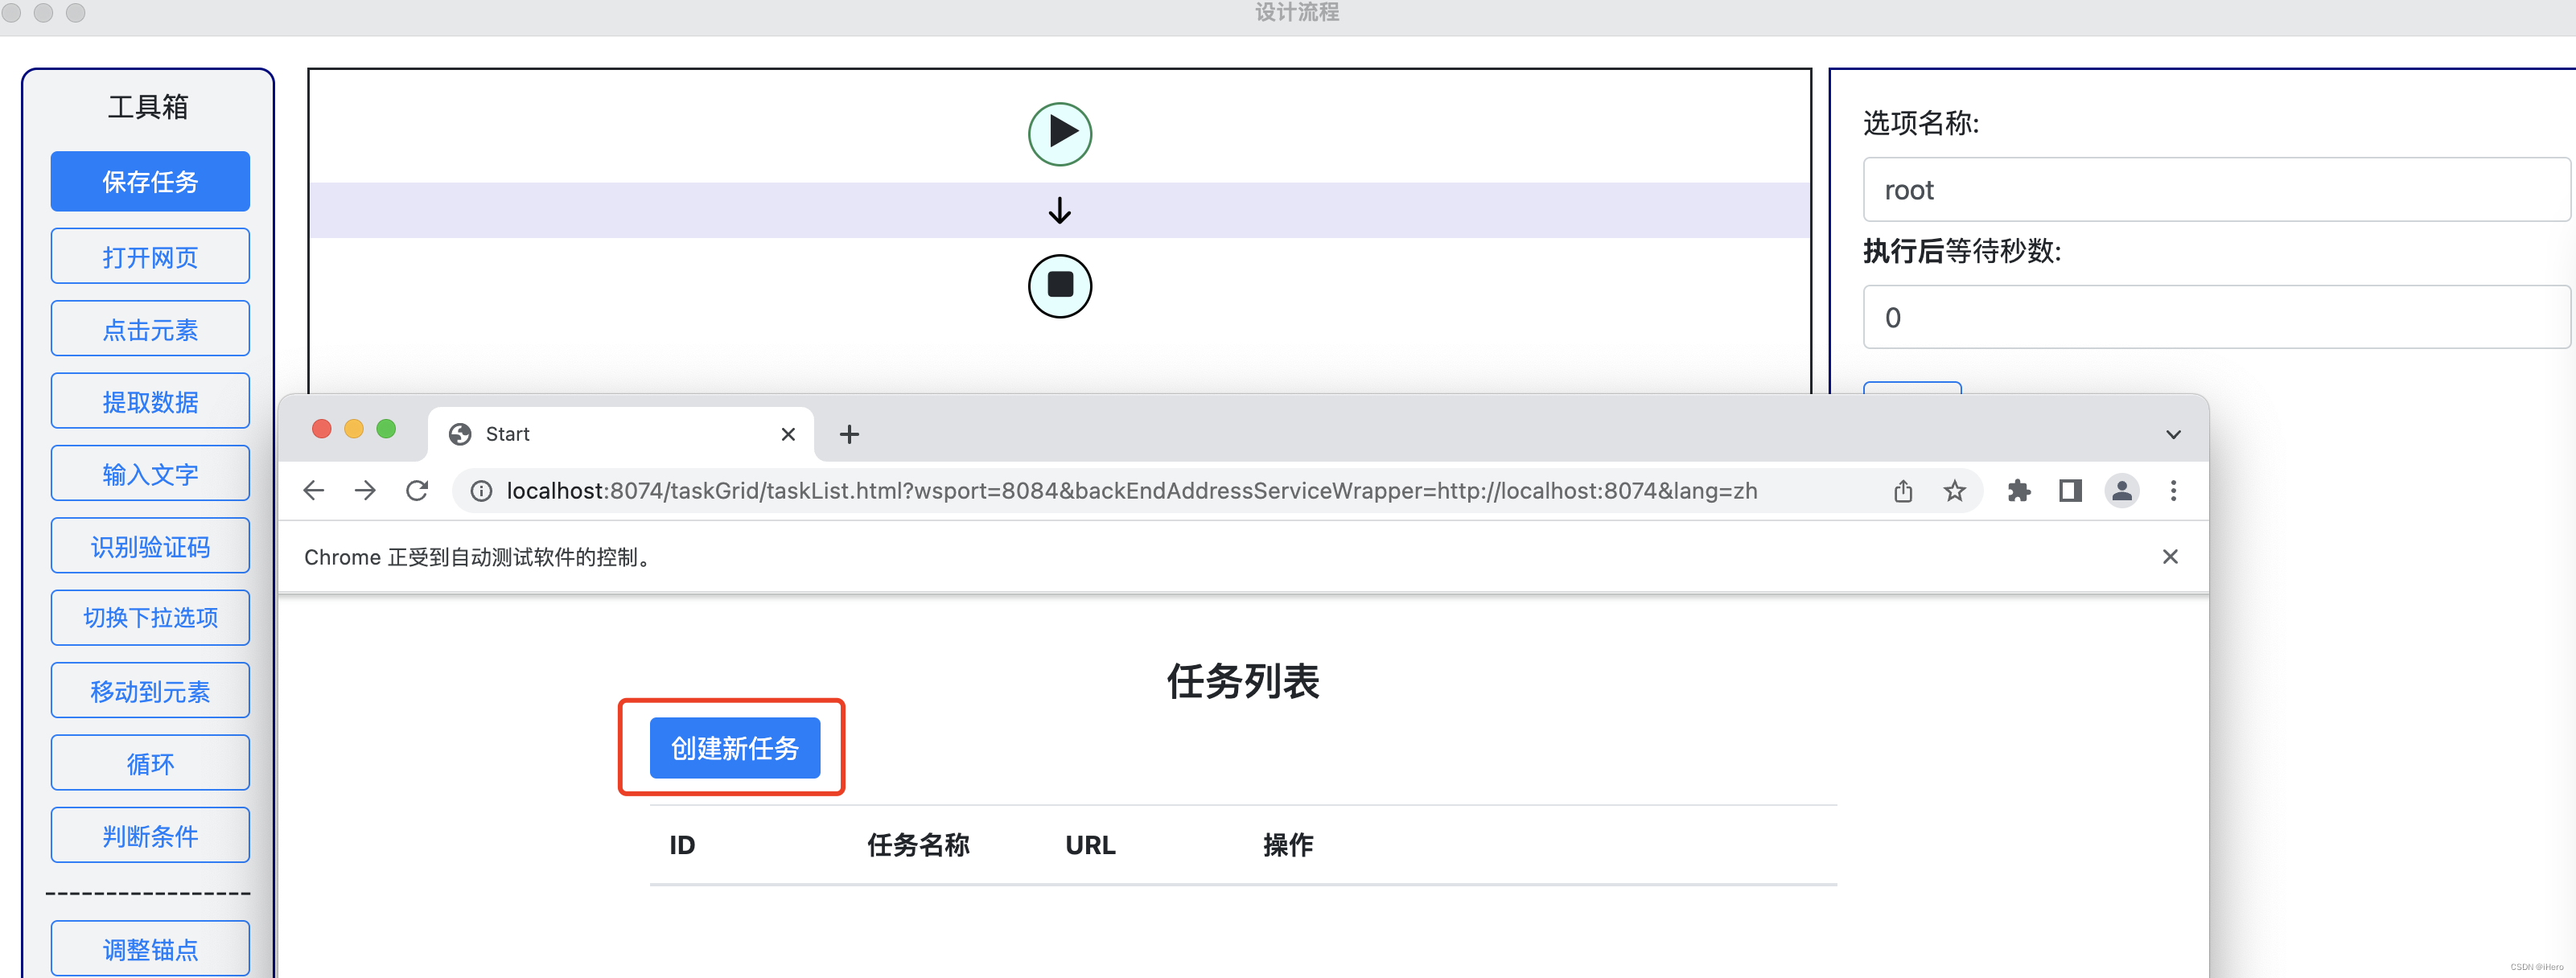Click the start play node in flow
This screenshot has height=978, width=2576.
click(x=1059, y=134)
